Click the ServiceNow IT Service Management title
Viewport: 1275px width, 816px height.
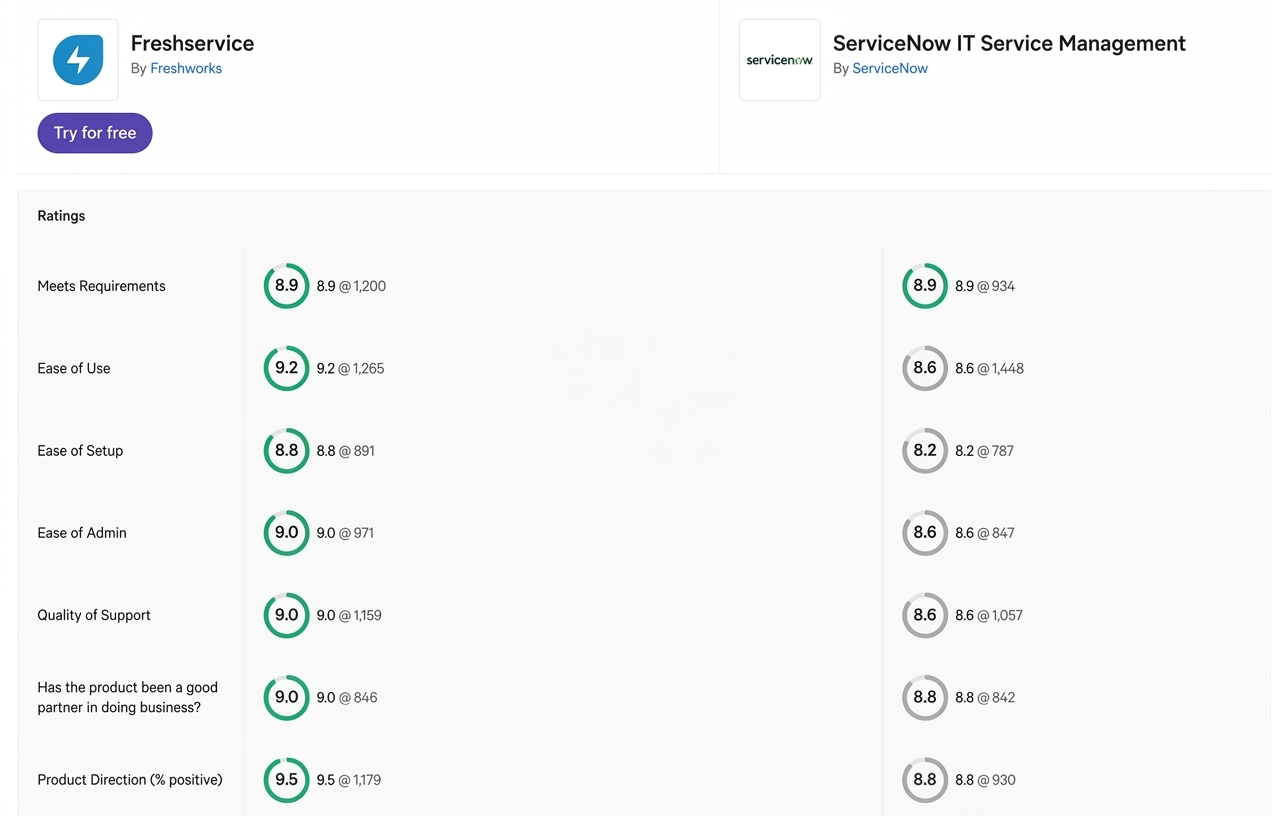(1009, 43)
